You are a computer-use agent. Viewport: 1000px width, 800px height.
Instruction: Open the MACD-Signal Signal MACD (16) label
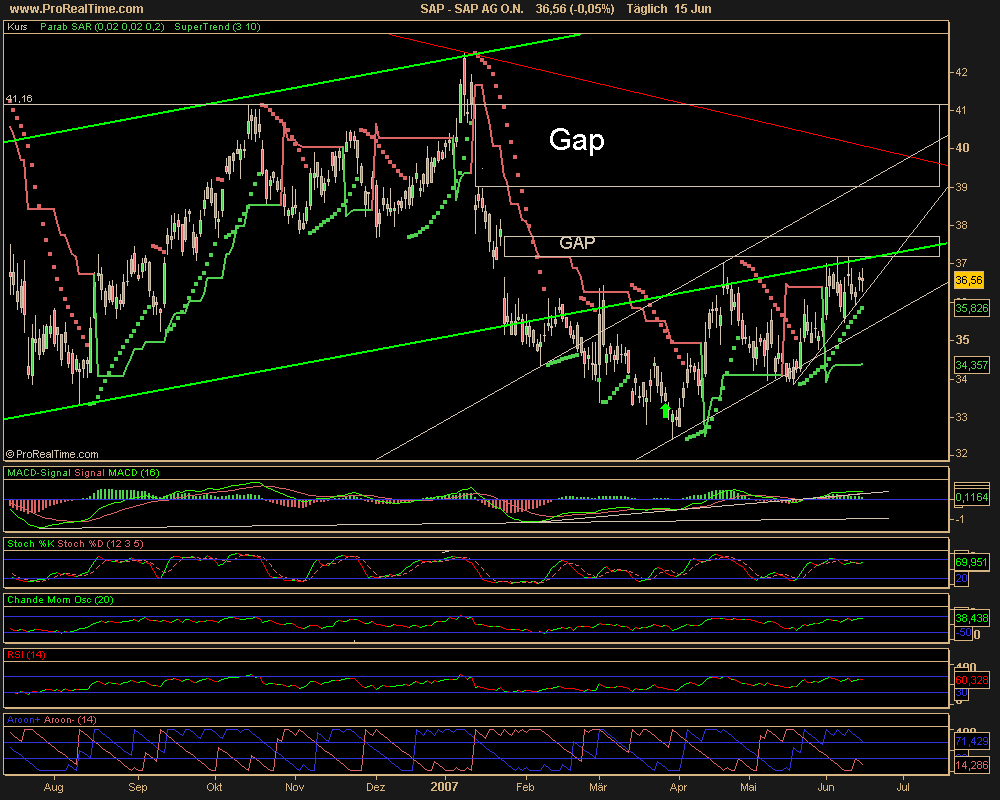coord(83,473)
